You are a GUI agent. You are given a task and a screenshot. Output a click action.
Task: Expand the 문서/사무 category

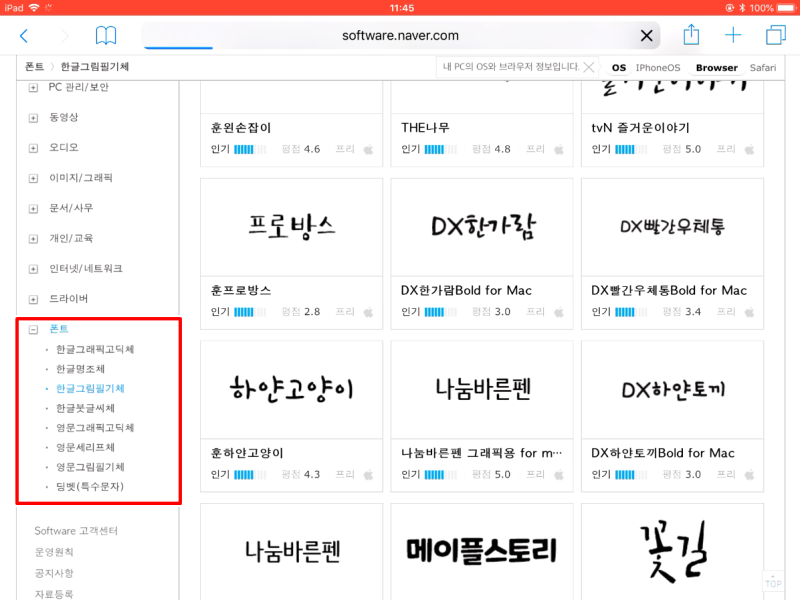click(x=33, y=209)
